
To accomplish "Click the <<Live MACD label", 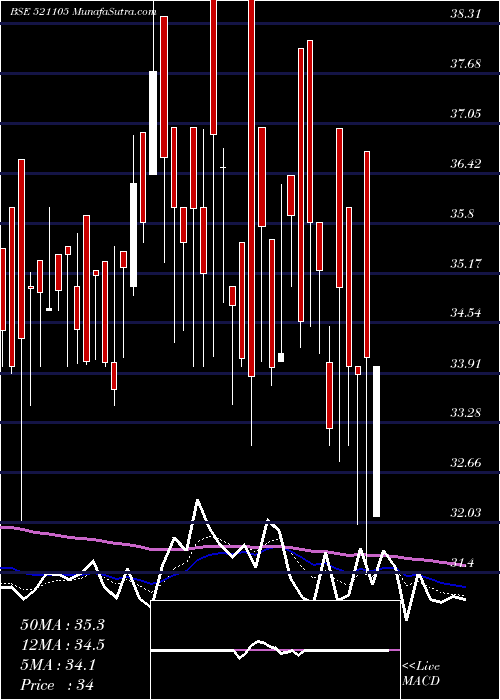I will coord(421,673).
